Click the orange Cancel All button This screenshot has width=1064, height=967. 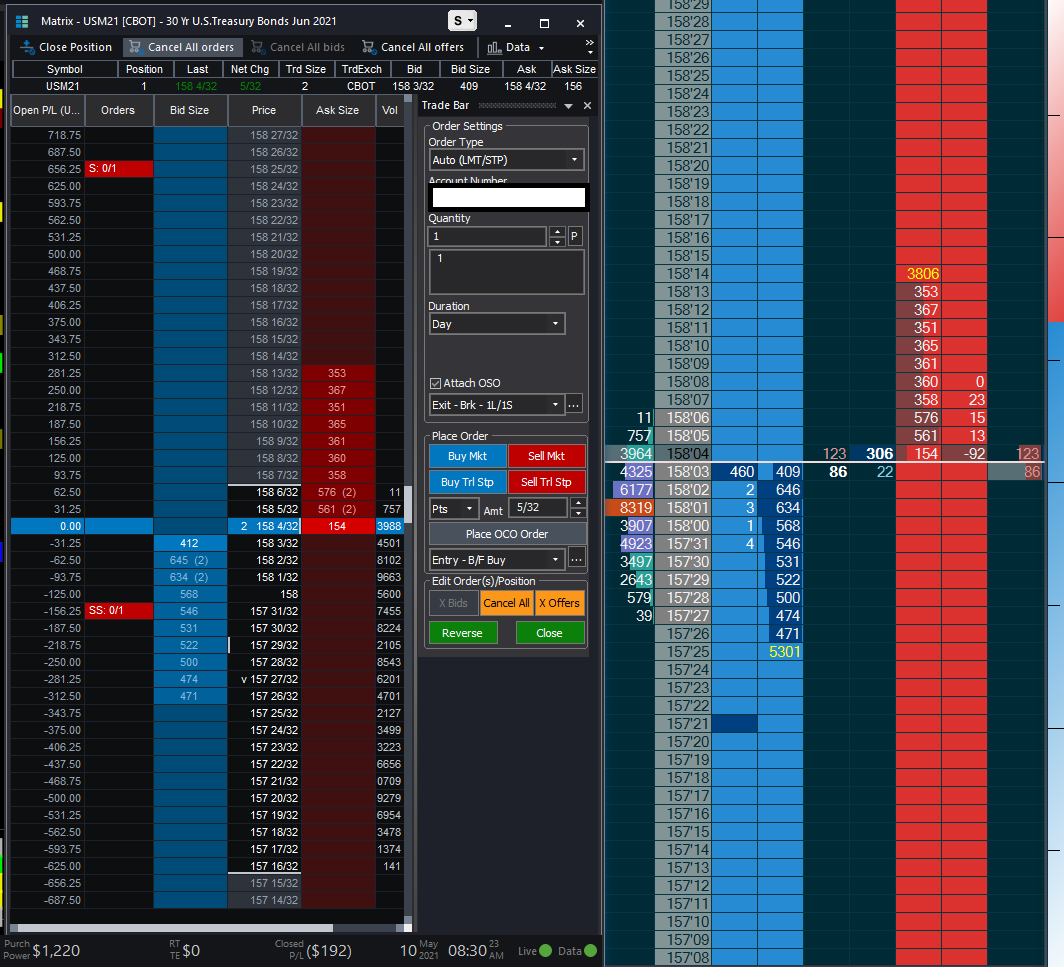pyautogui.click(x=506, y=603)
